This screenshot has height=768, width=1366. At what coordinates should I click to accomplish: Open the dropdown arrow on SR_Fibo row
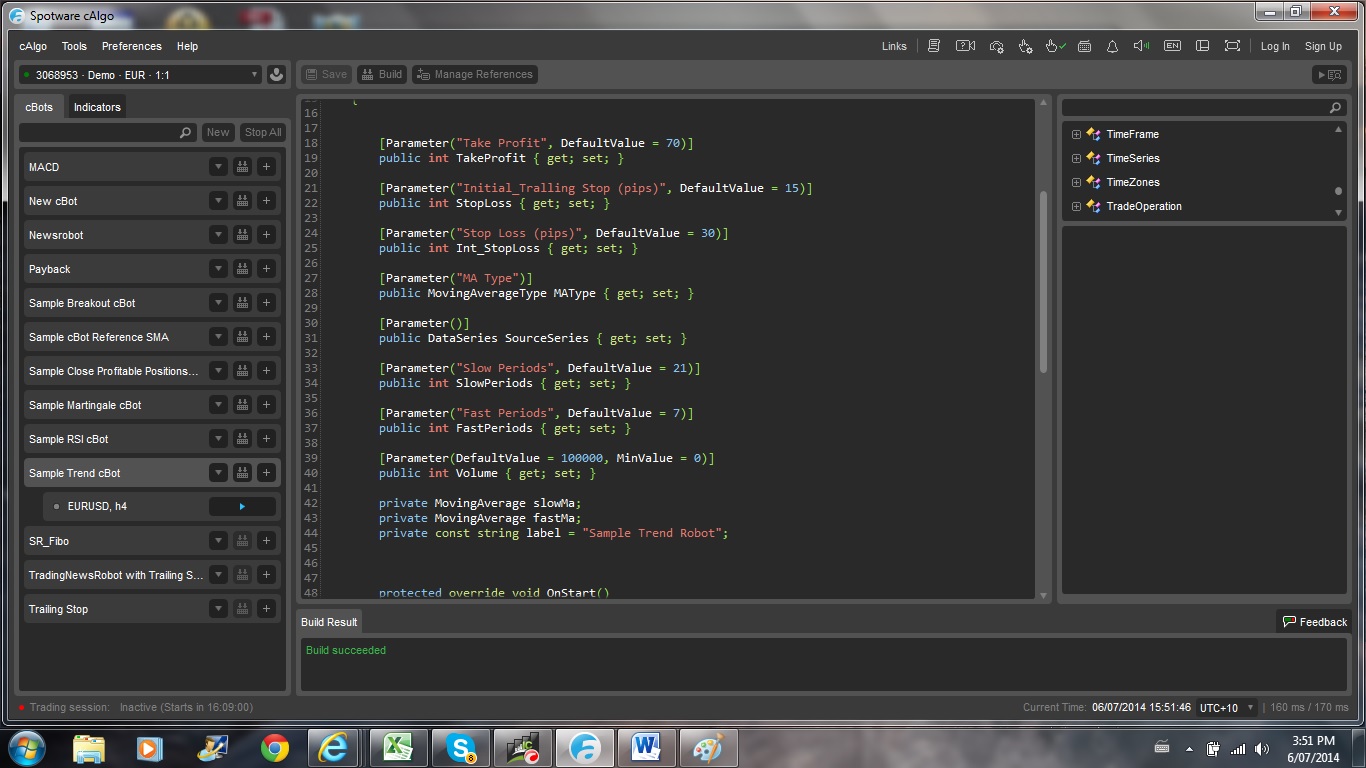pos(218,541)
